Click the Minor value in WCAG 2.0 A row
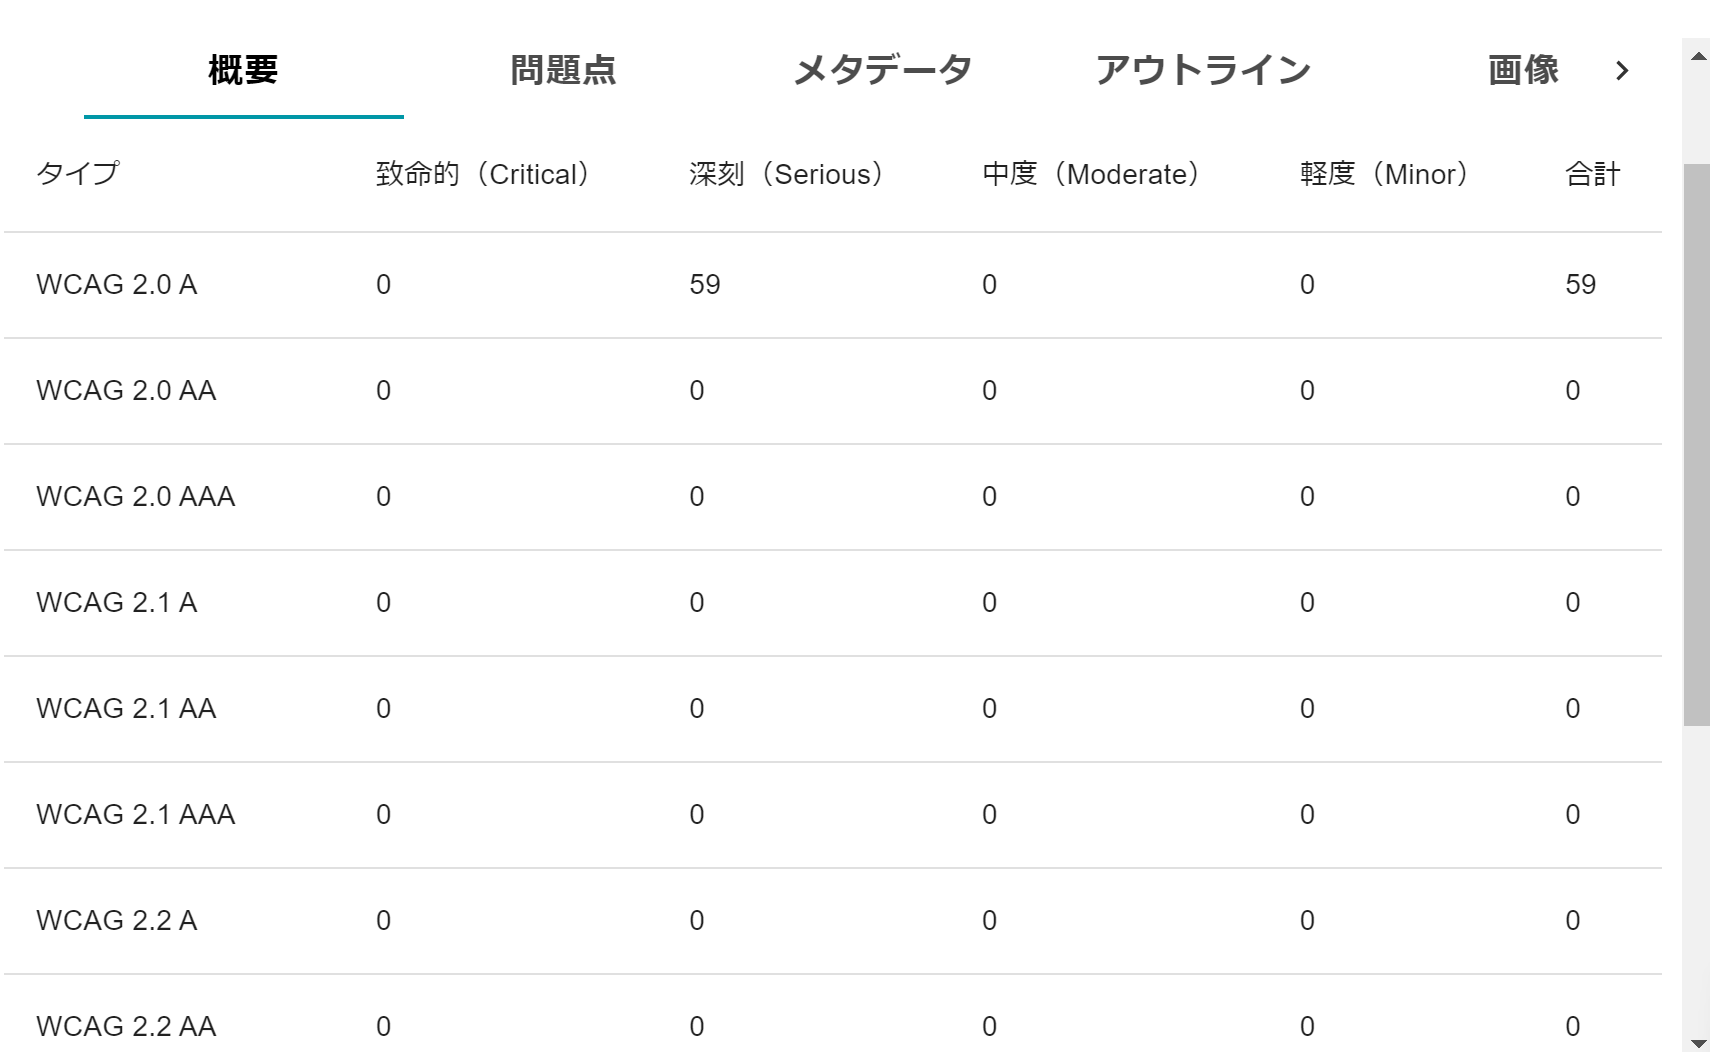Screen dimensions: 1710x1052 pos(1307,285)
